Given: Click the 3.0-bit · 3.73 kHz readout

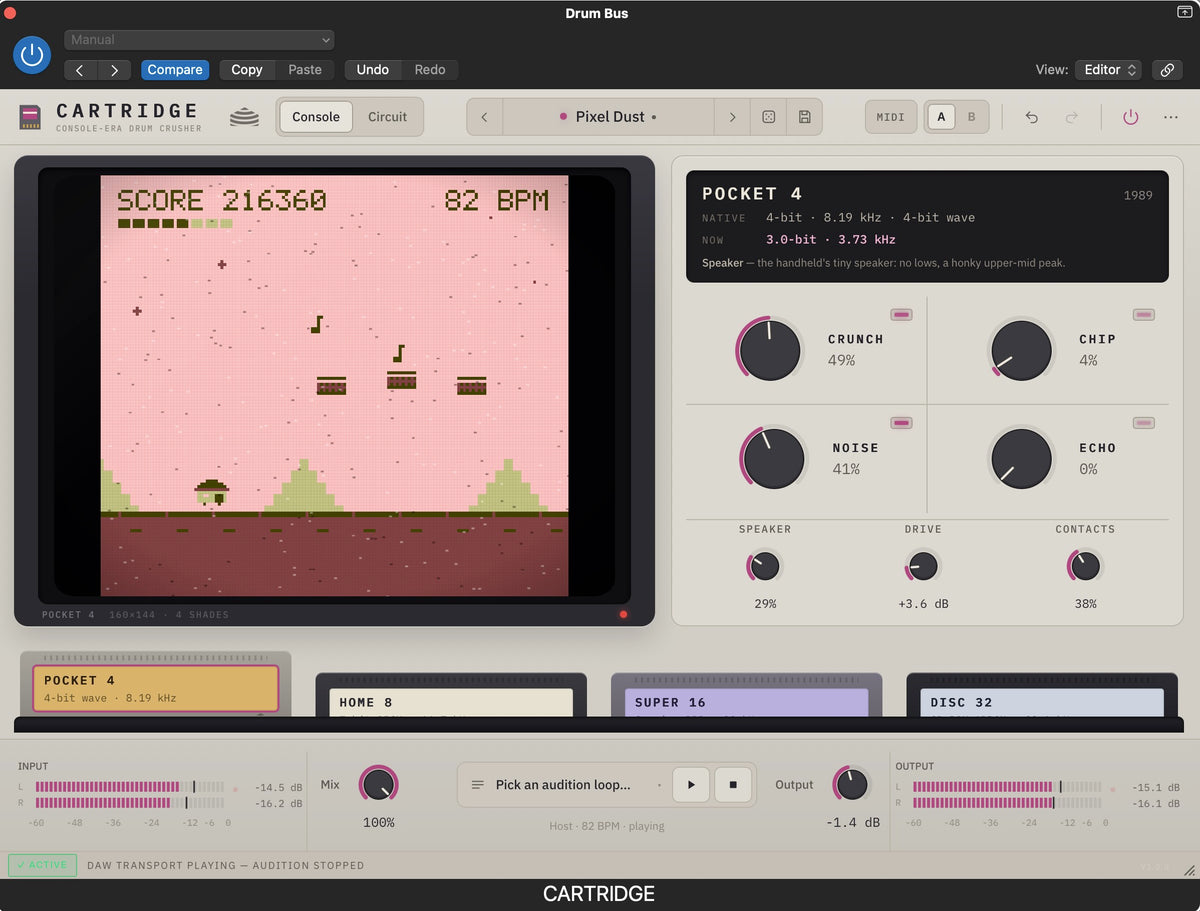Looking at the screenshot, I should (831, 240).
